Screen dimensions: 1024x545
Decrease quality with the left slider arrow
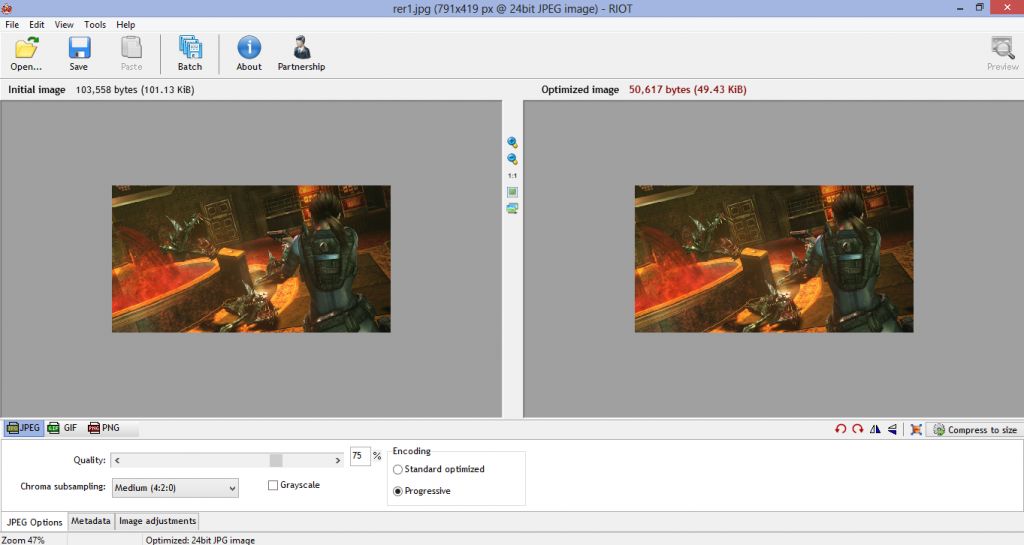[117, 460]
